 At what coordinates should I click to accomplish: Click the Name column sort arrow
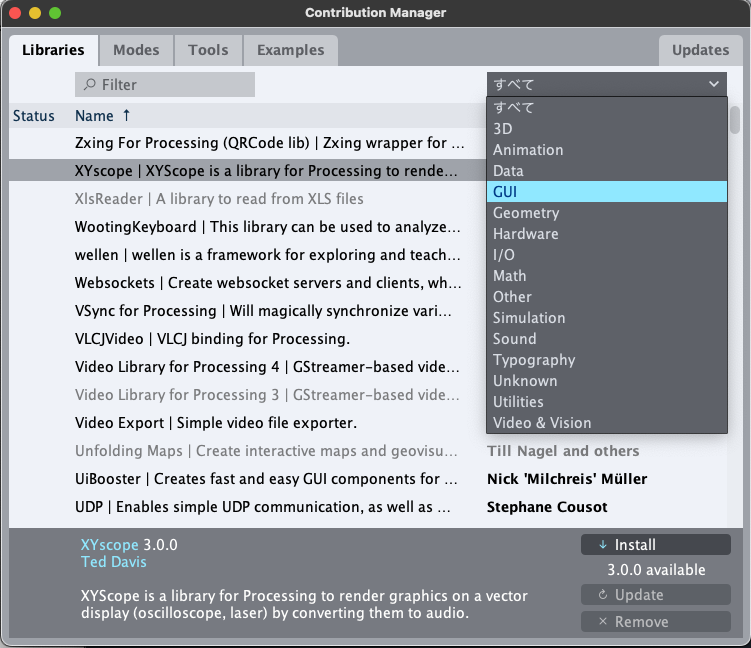(126, 116)
